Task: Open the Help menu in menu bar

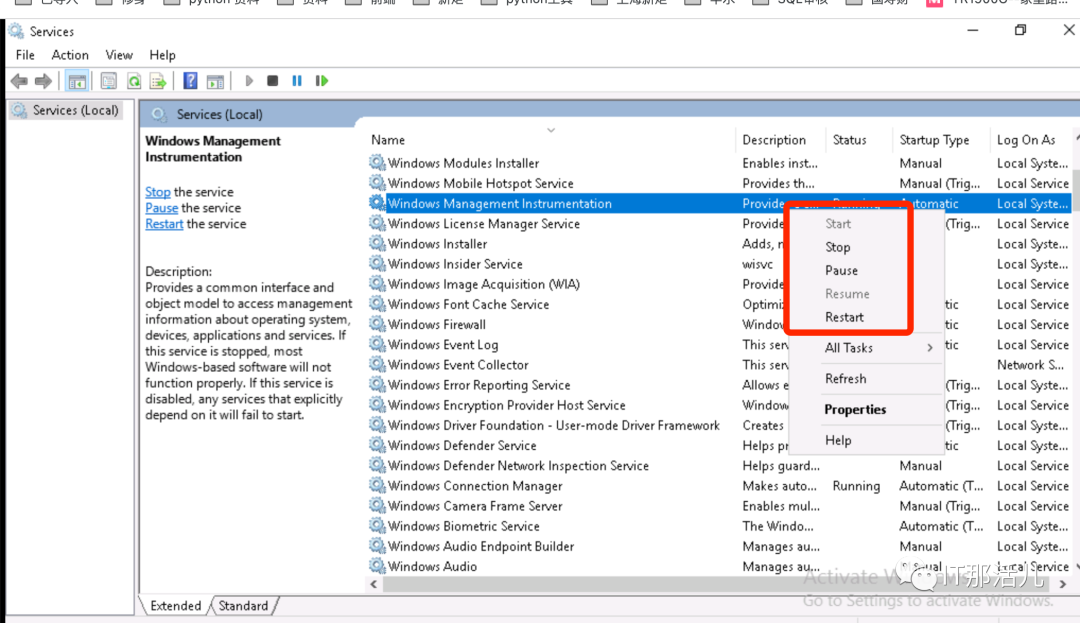Action: tap(163, 55)
